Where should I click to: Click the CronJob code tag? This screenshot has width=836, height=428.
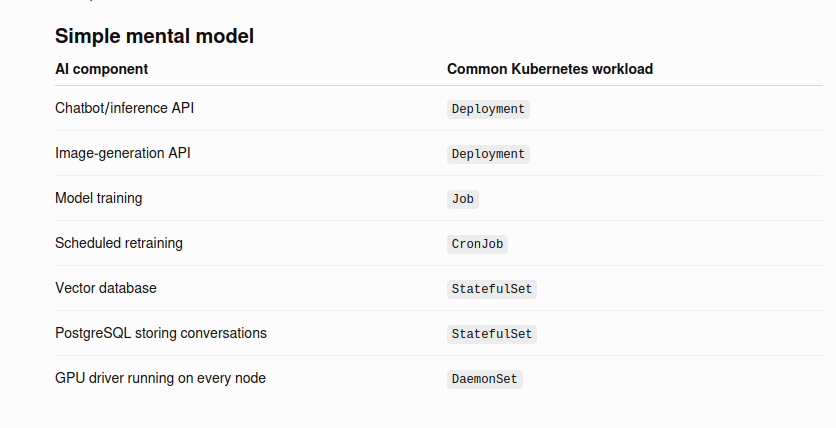click(x=477, y=244)
